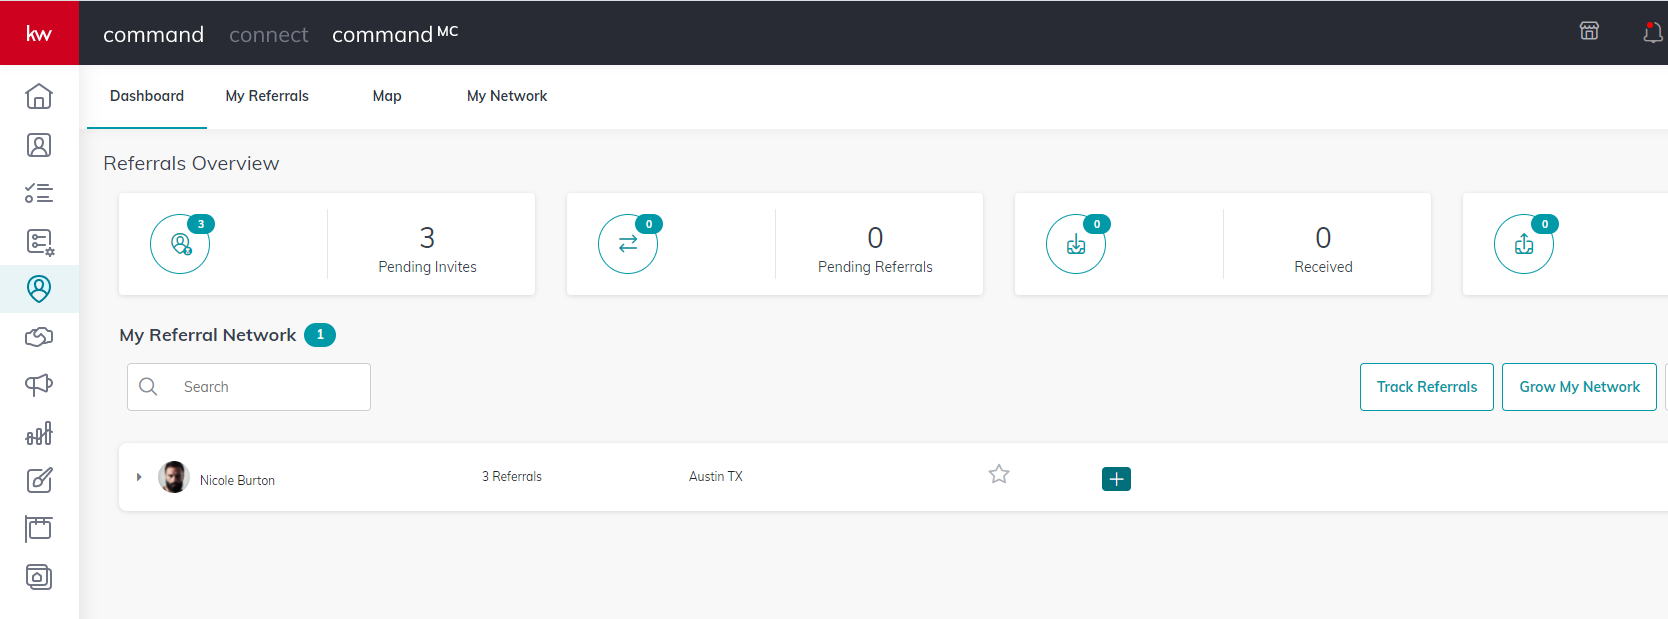
Task: Click the Pending Referrals swap-arrows icon
Action: point(628,244)
